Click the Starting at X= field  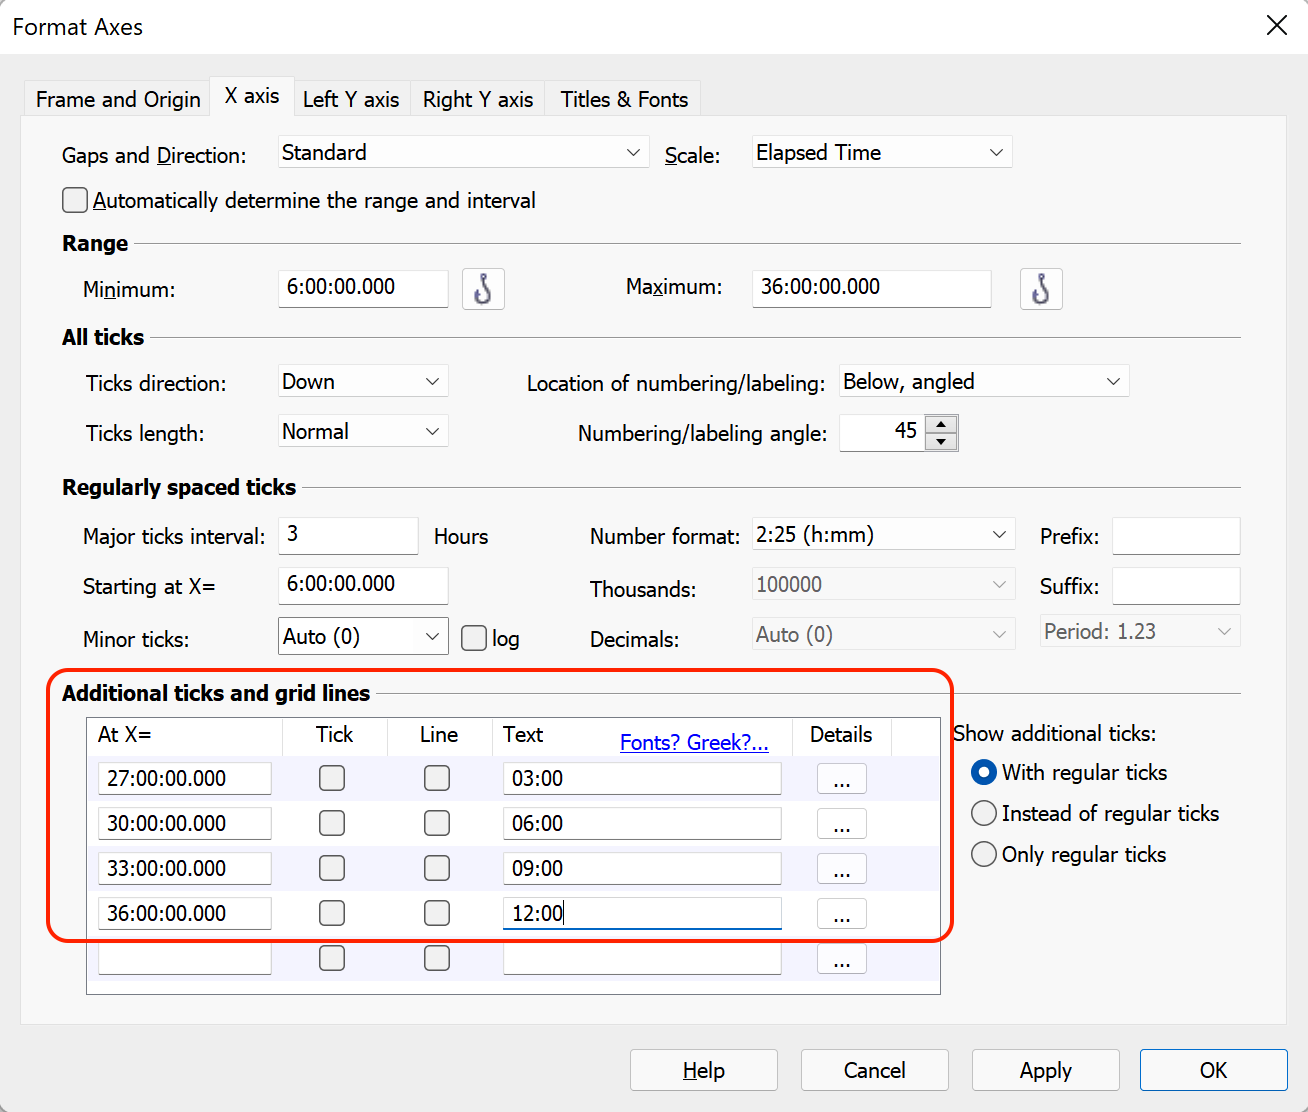click(363, 585)
